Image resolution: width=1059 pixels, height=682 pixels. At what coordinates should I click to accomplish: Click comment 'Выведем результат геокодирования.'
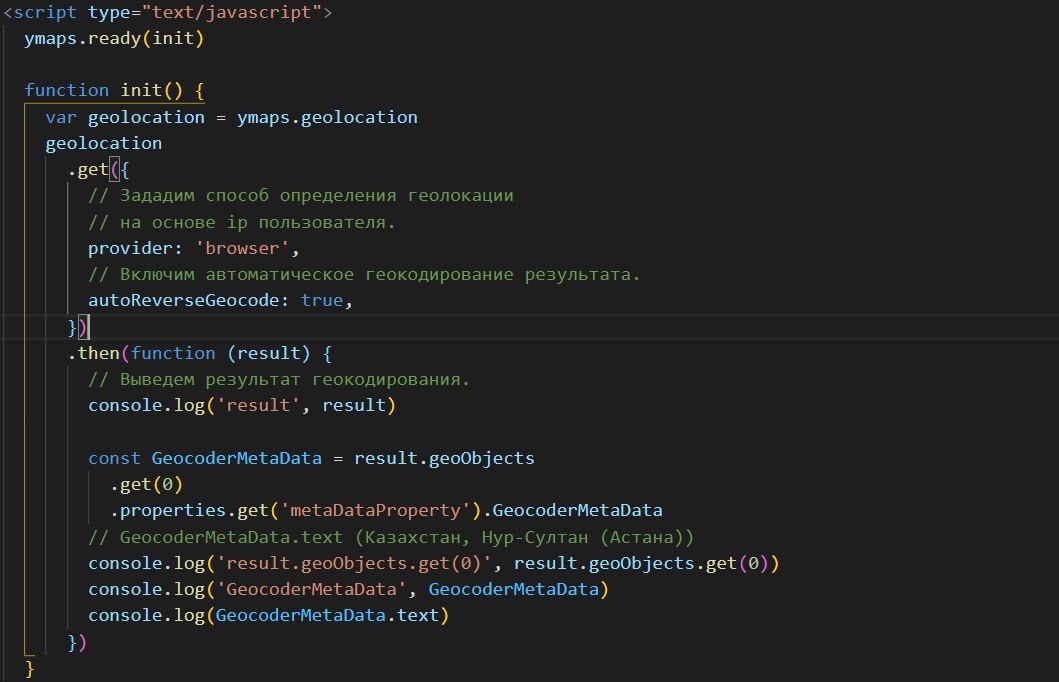(279, 379)
